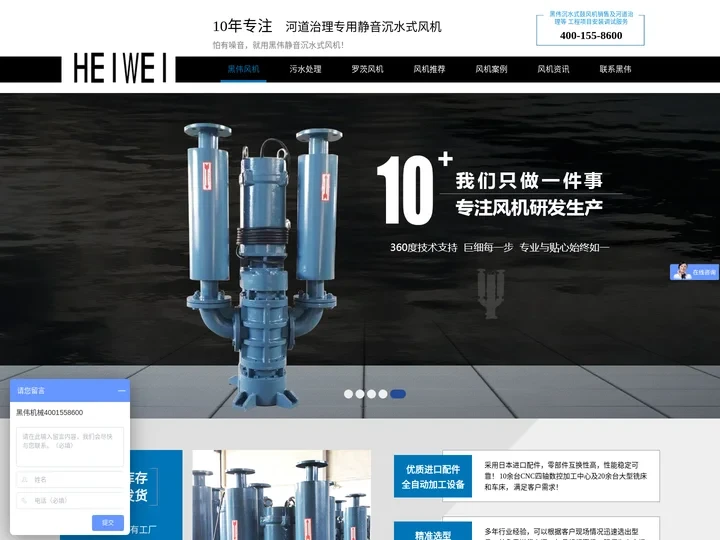The height and width of the screenshot is (540, 720).
Task: Open 风机案例 navigation item
Action: point(491,69)
